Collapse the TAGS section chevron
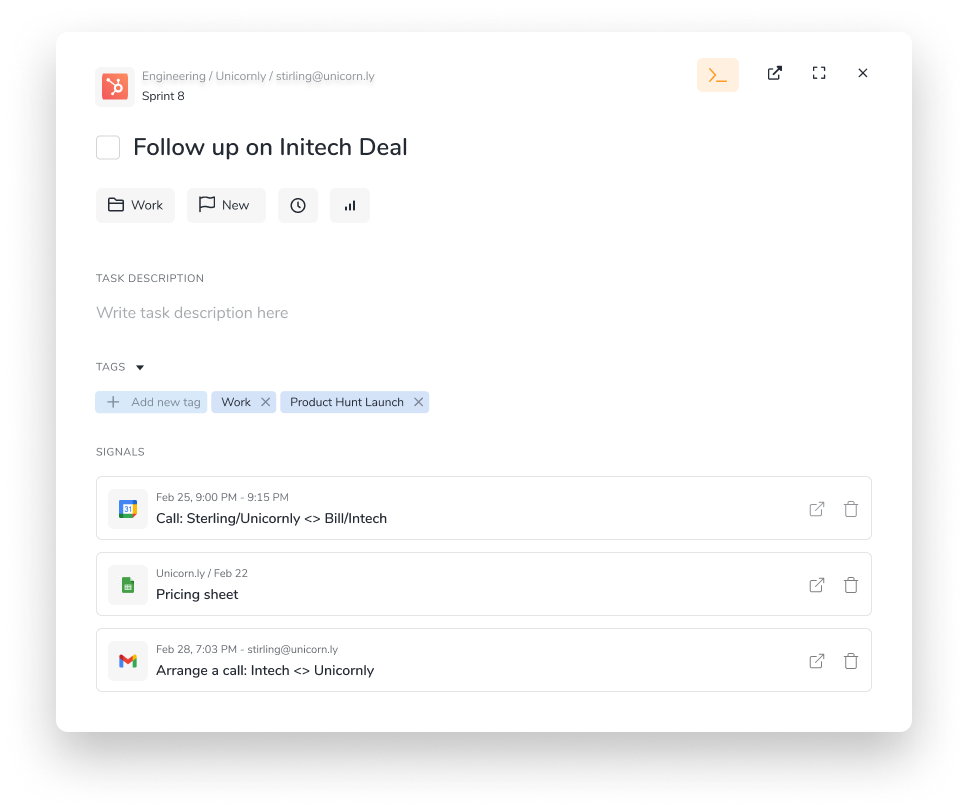This screenshot has width=968, height=812. coord(139,367)
